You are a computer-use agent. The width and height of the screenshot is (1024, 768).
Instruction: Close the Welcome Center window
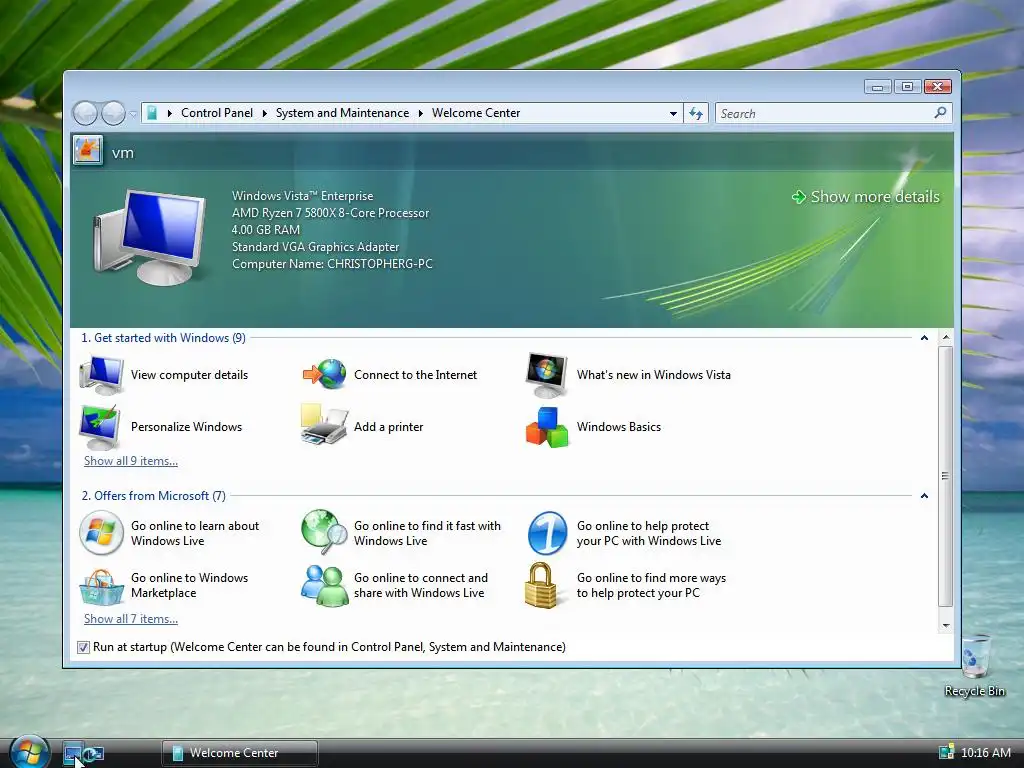click(938, 86)
